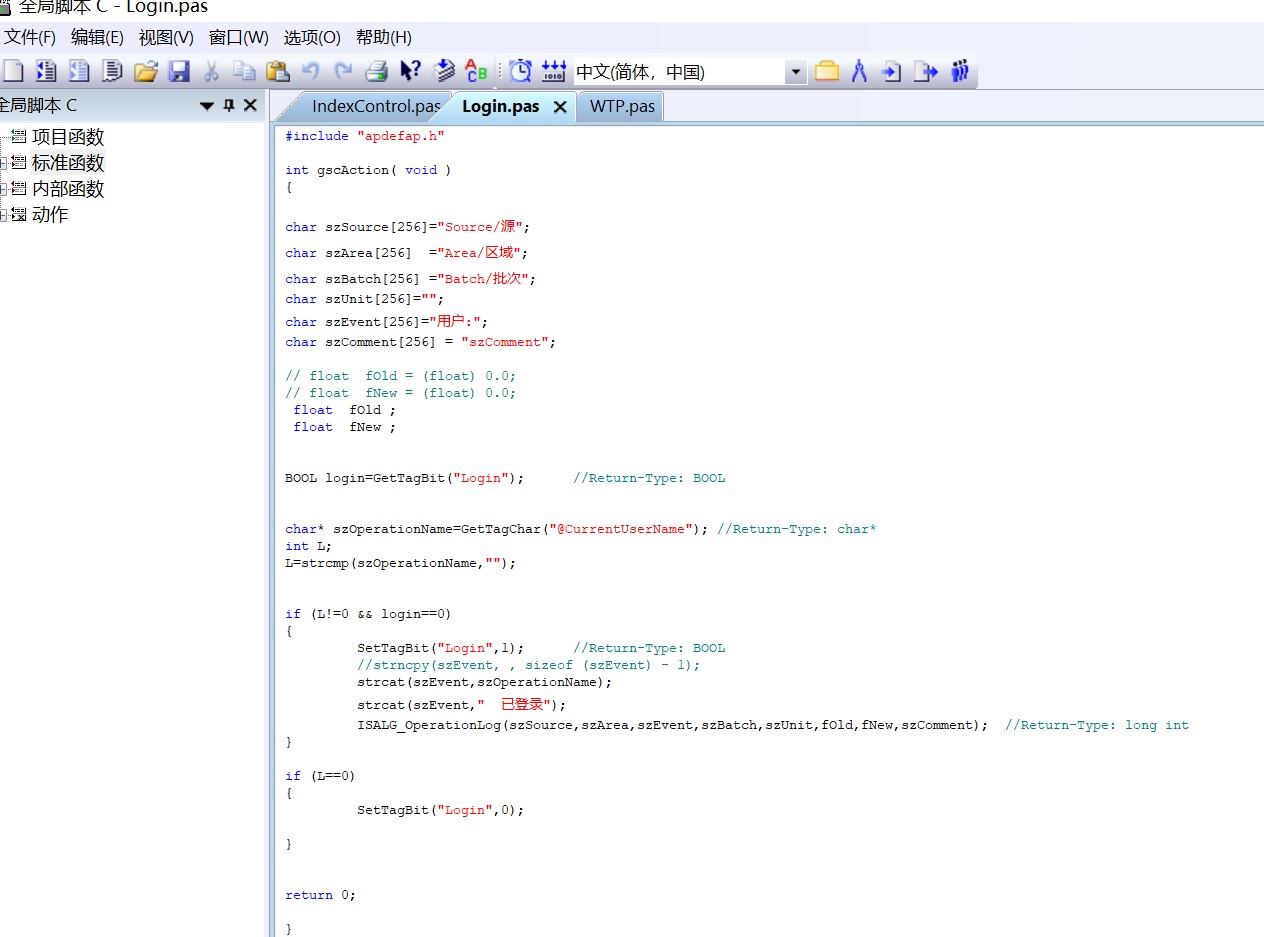
Task: Click the Paste clipboard icon
Action: (278, 71)
